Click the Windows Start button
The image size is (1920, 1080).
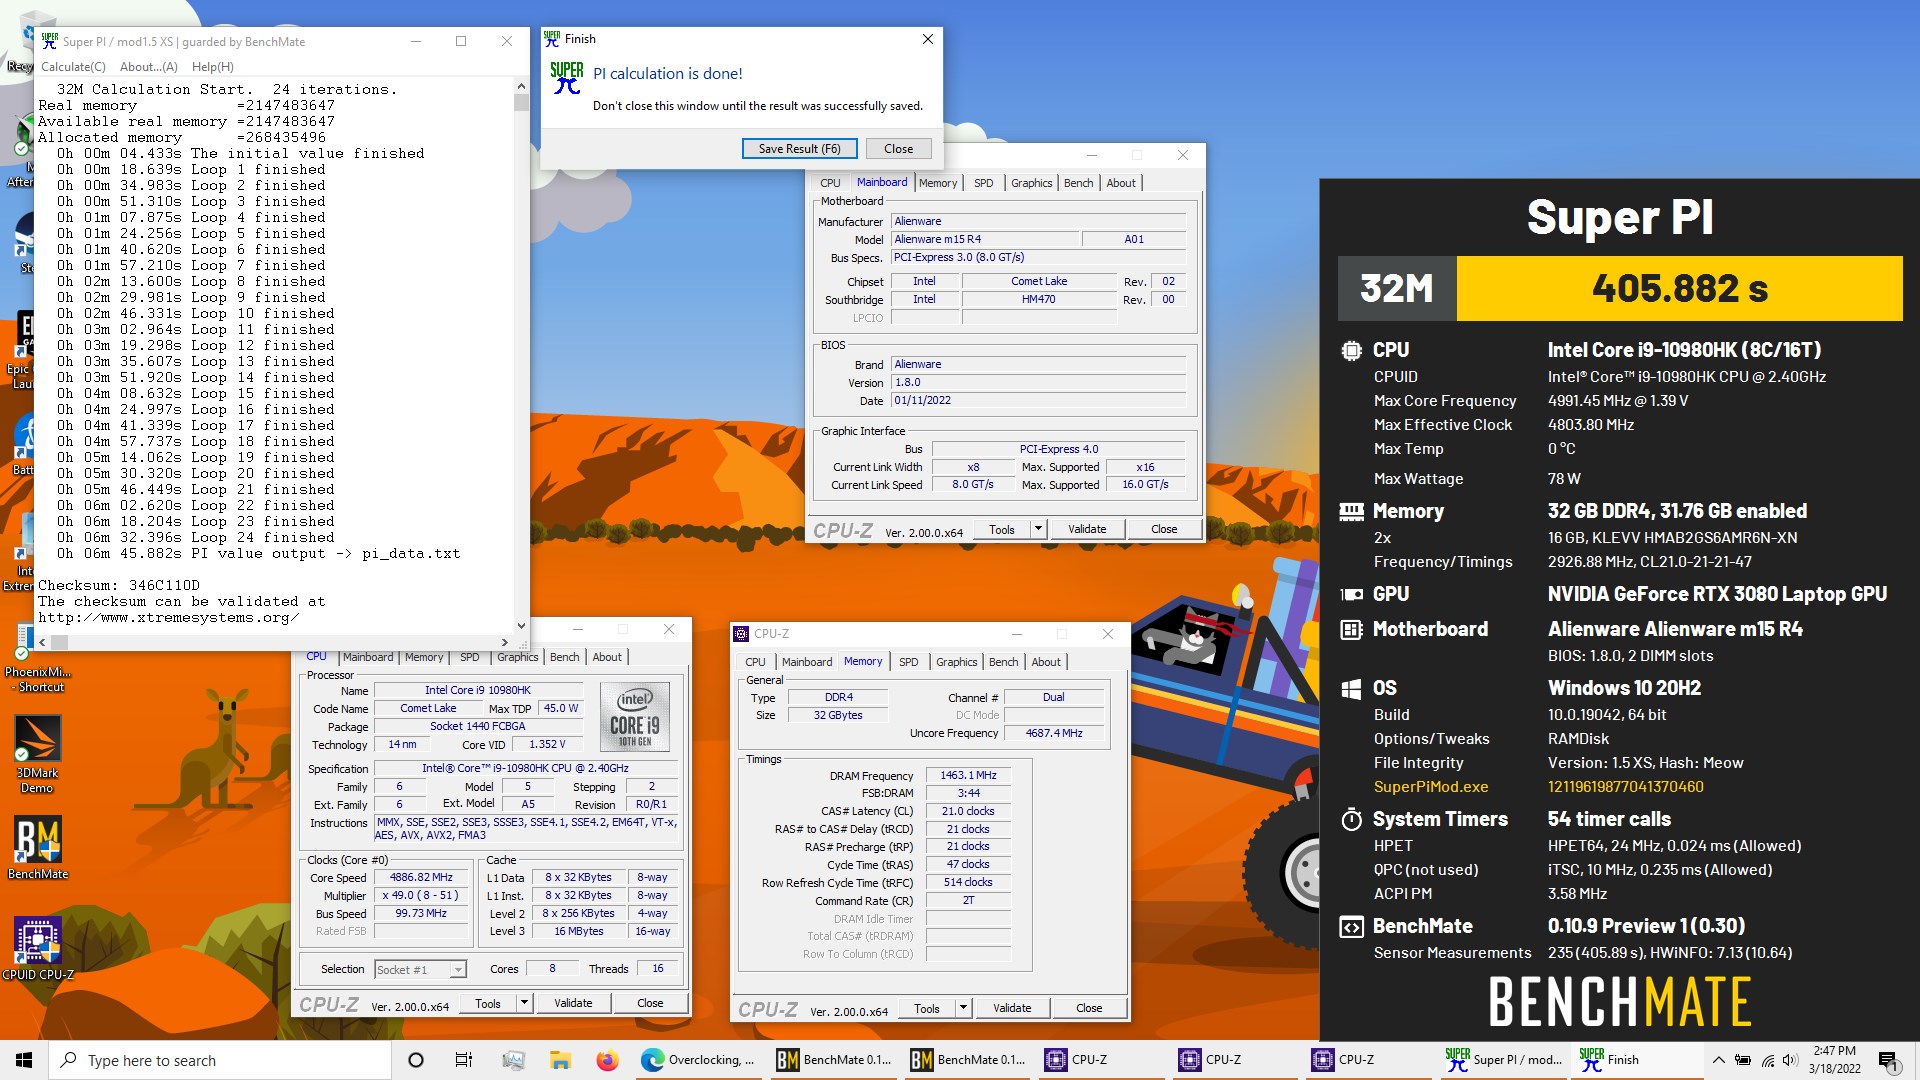pos(24,1060)
